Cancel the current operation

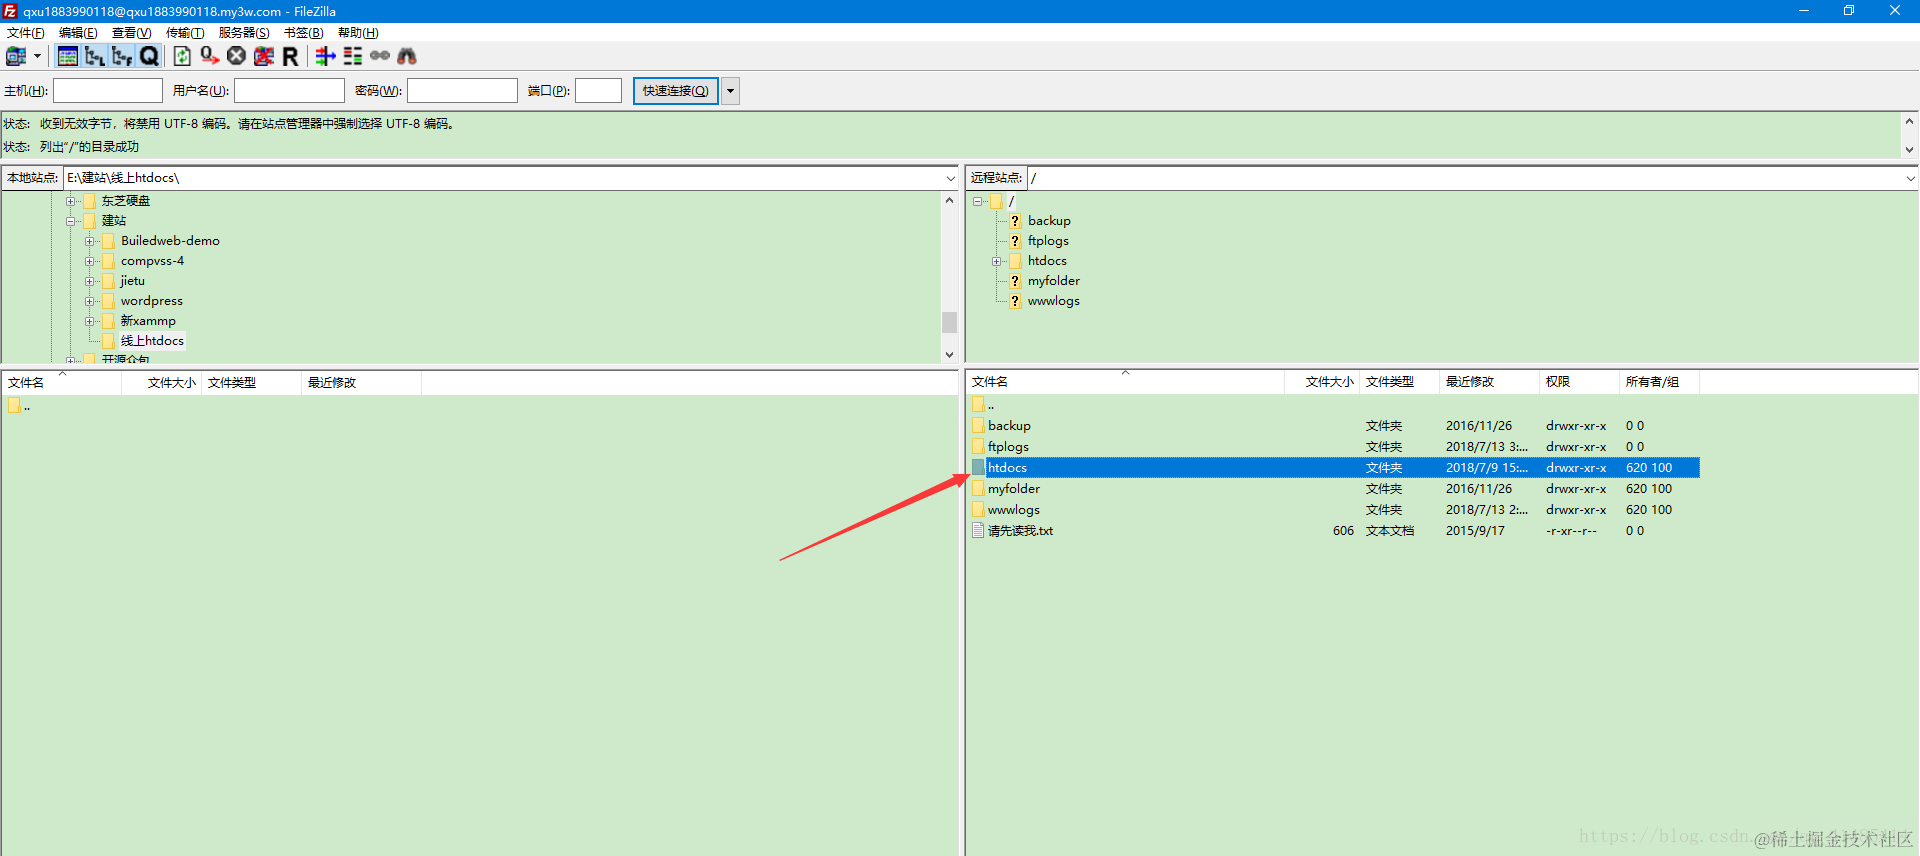[x=236, y=56]
